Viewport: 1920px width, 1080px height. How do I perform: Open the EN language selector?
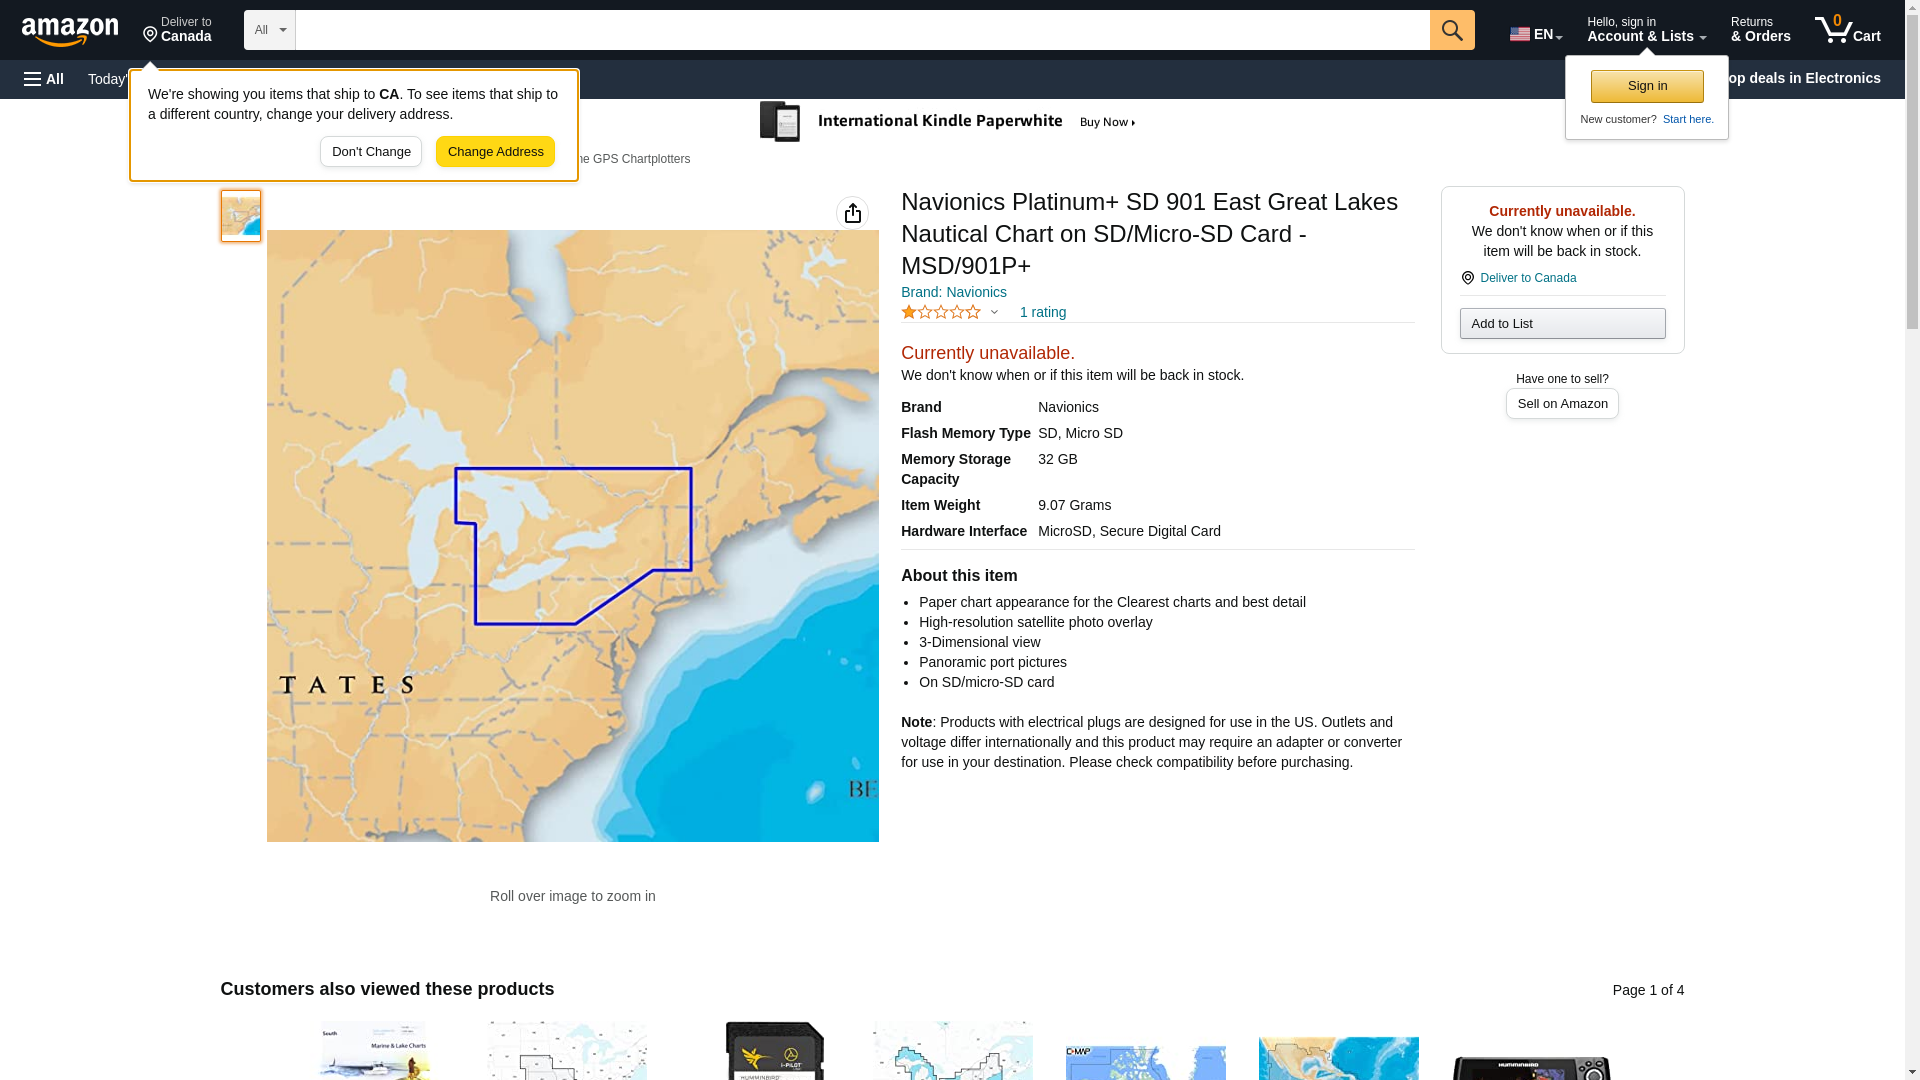pyautogui.click(x=1535, y=33)
